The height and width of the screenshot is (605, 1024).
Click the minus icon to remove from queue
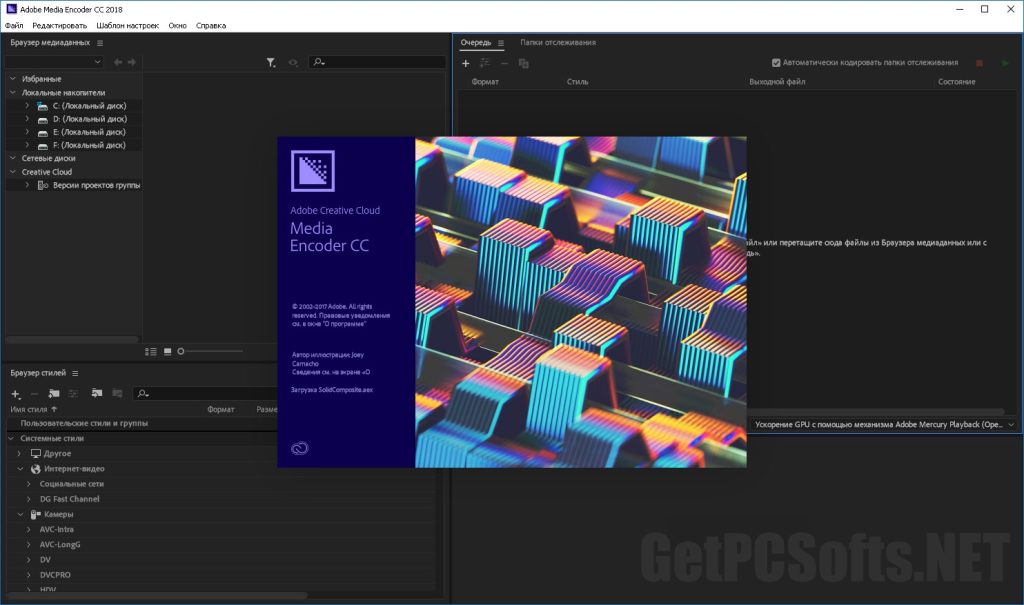pyautogui.click(x=504, y=63)
